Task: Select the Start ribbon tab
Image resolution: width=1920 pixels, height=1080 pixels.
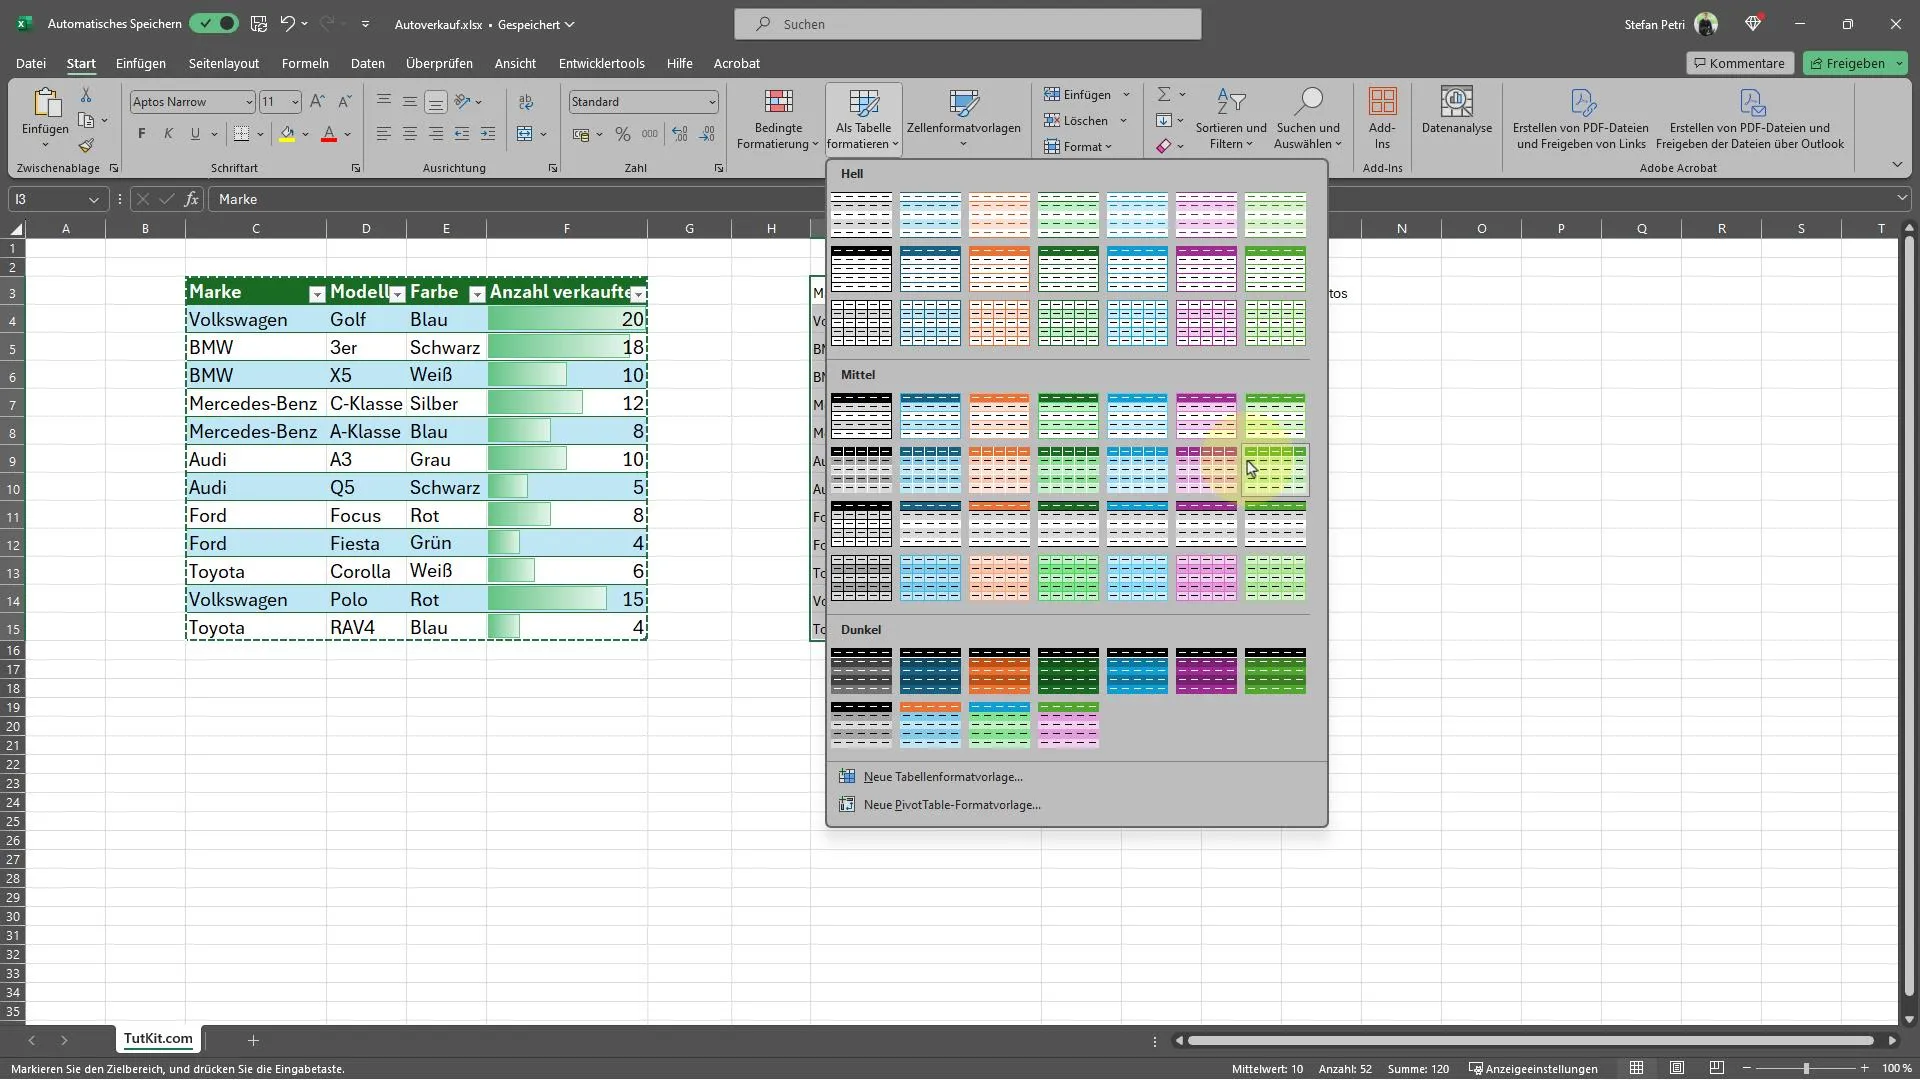Action: pyautogui.click(x=80, y=62)
